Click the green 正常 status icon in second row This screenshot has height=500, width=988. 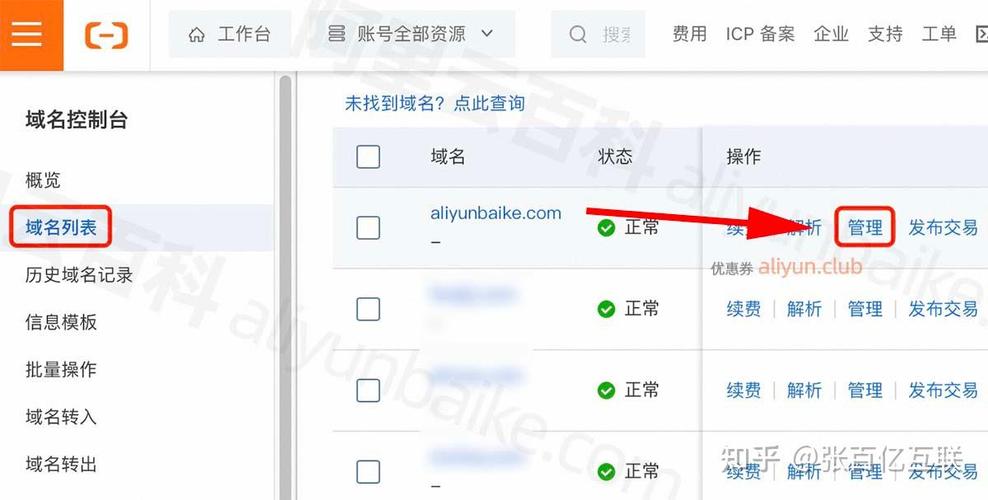[606, 309]
